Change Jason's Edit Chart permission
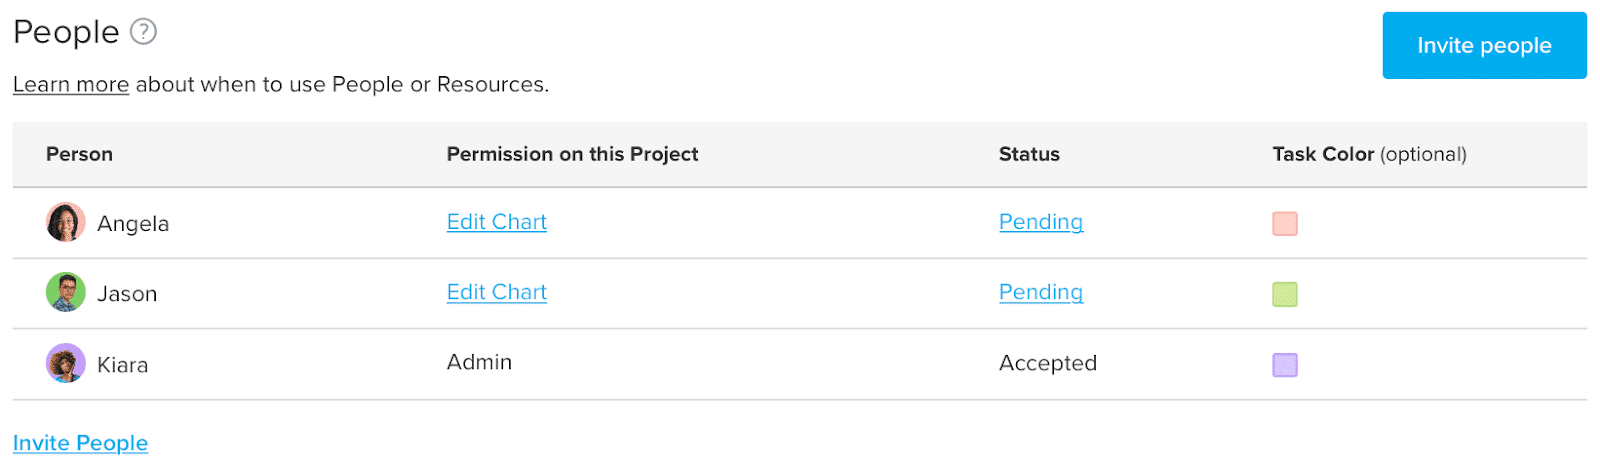 pyautogui.click(x=496, y=292)
